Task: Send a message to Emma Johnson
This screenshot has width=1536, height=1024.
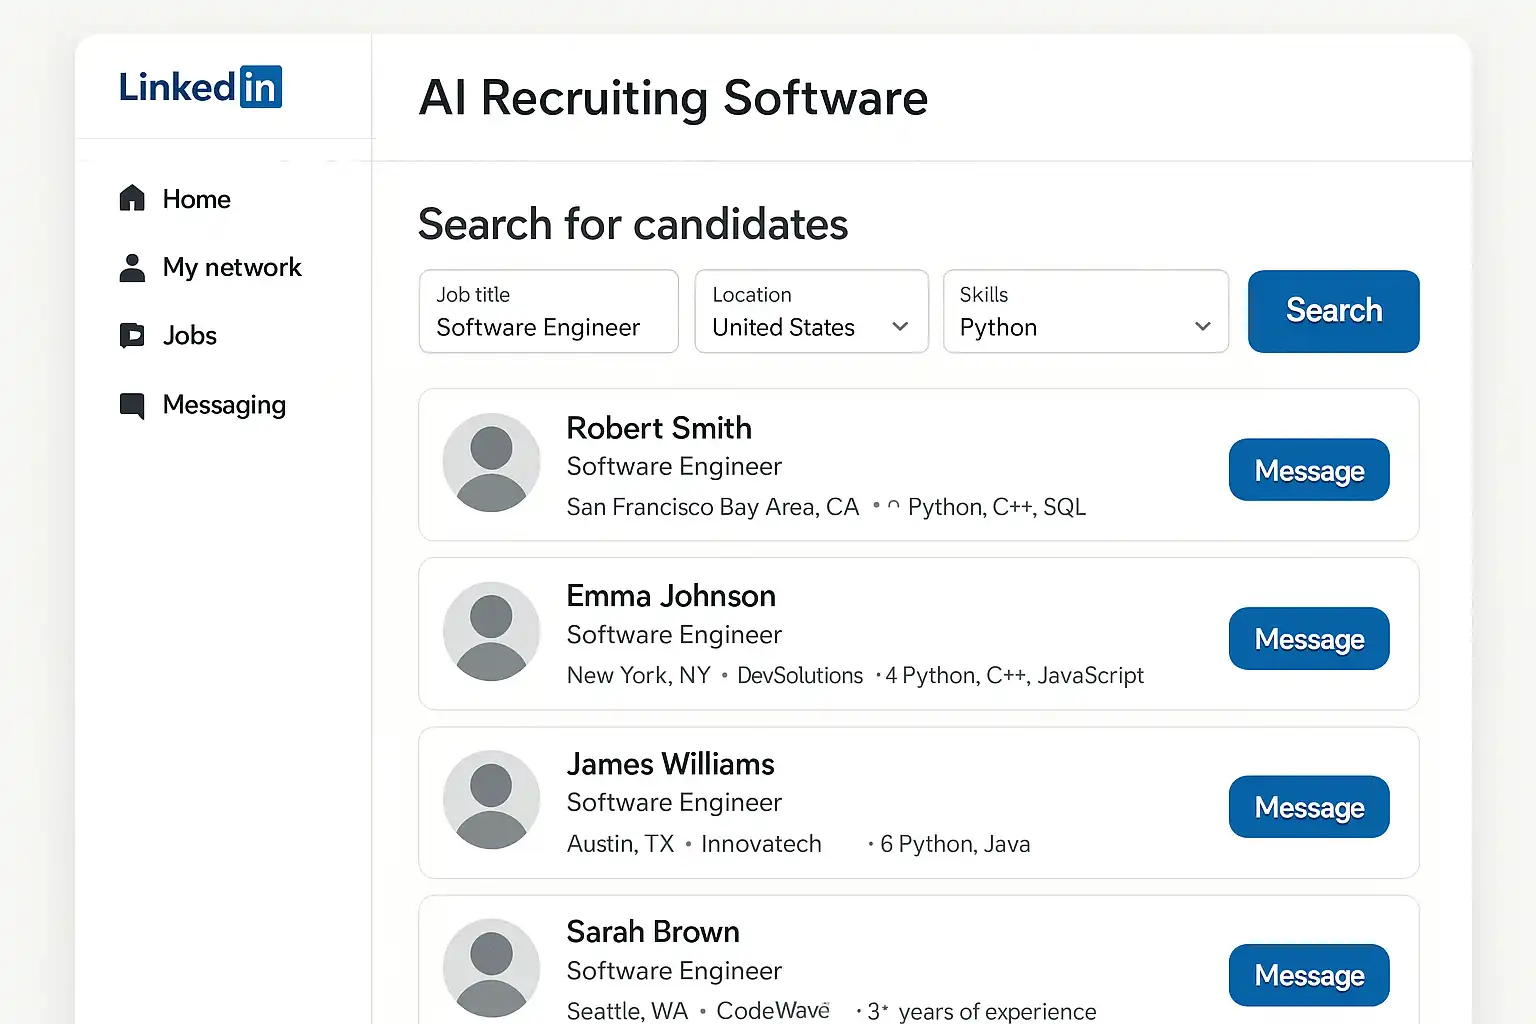Action: click(1308, 639)
